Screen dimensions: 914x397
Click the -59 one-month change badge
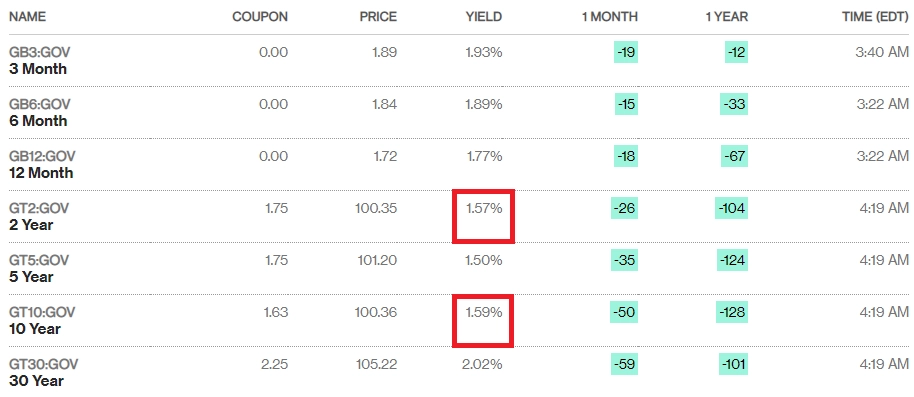click(x=625, y=364)
